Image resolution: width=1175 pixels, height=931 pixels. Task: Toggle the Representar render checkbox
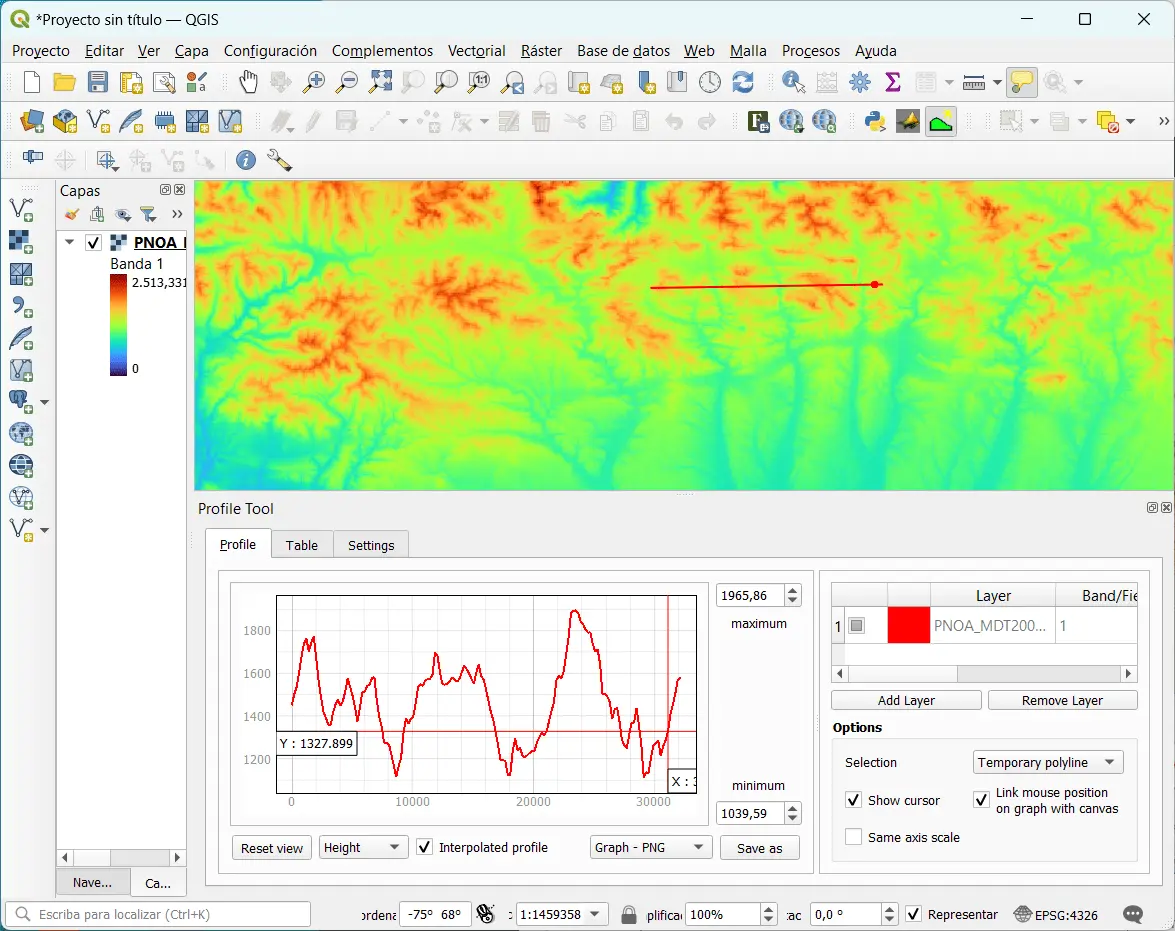click(913, 914)
